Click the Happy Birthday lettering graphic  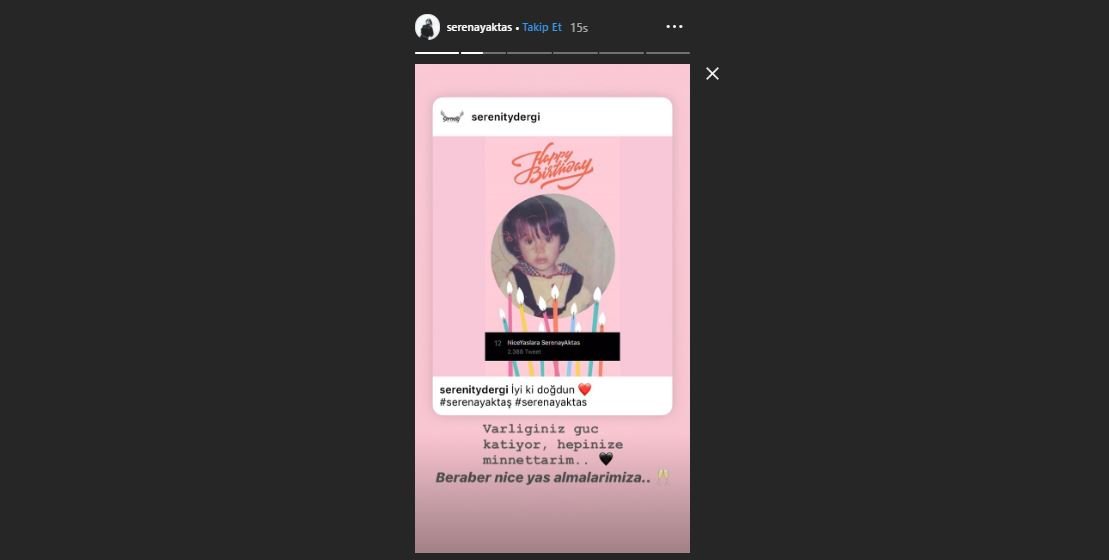(x=552, y=165)
